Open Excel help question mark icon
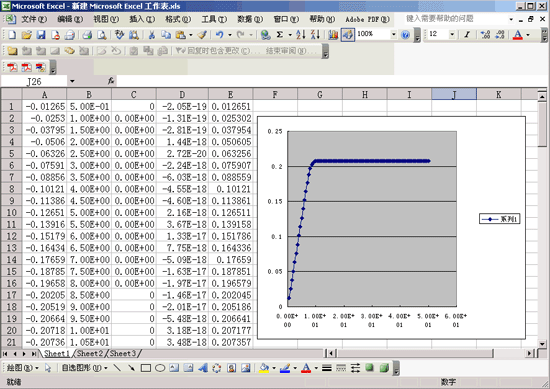Viewport: 550px width, 389px height. pyautogui.click(x=405, y=35)
